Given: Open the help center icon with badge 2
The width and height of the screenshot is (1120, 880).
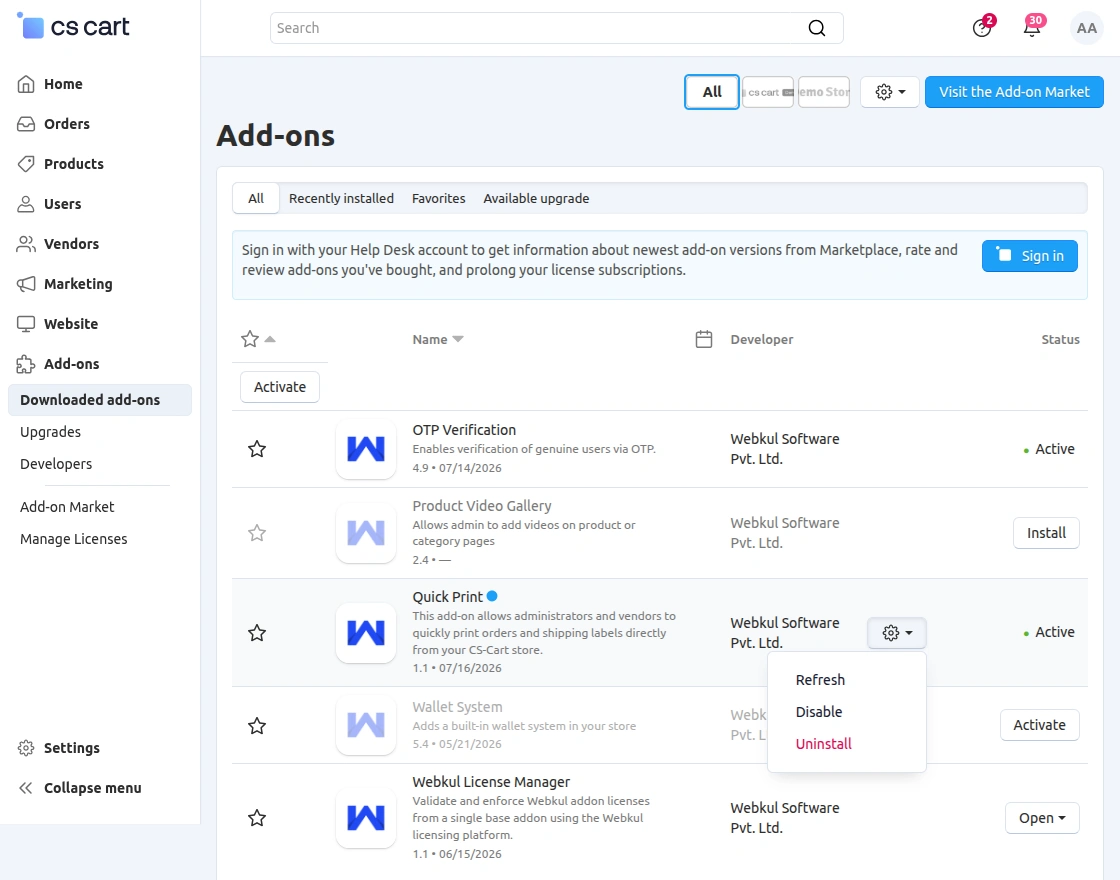Looking at the screenshot, I should tap(982, 28).
